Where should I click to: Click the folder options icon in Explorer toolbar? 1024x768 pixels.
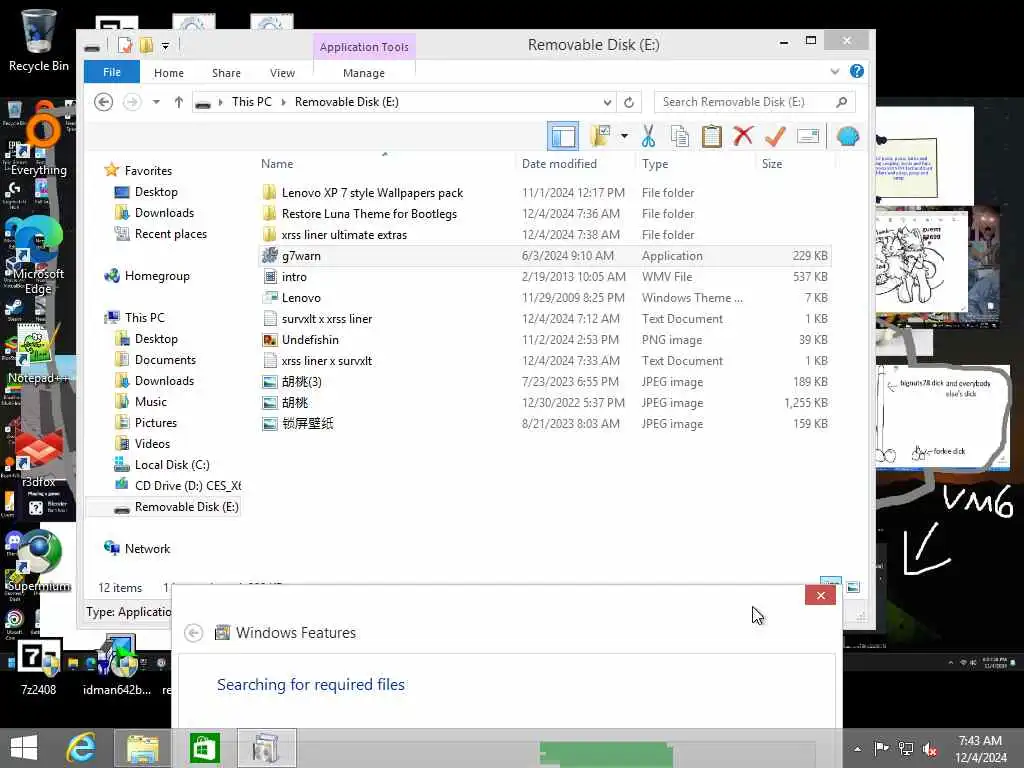coord(600,136)
